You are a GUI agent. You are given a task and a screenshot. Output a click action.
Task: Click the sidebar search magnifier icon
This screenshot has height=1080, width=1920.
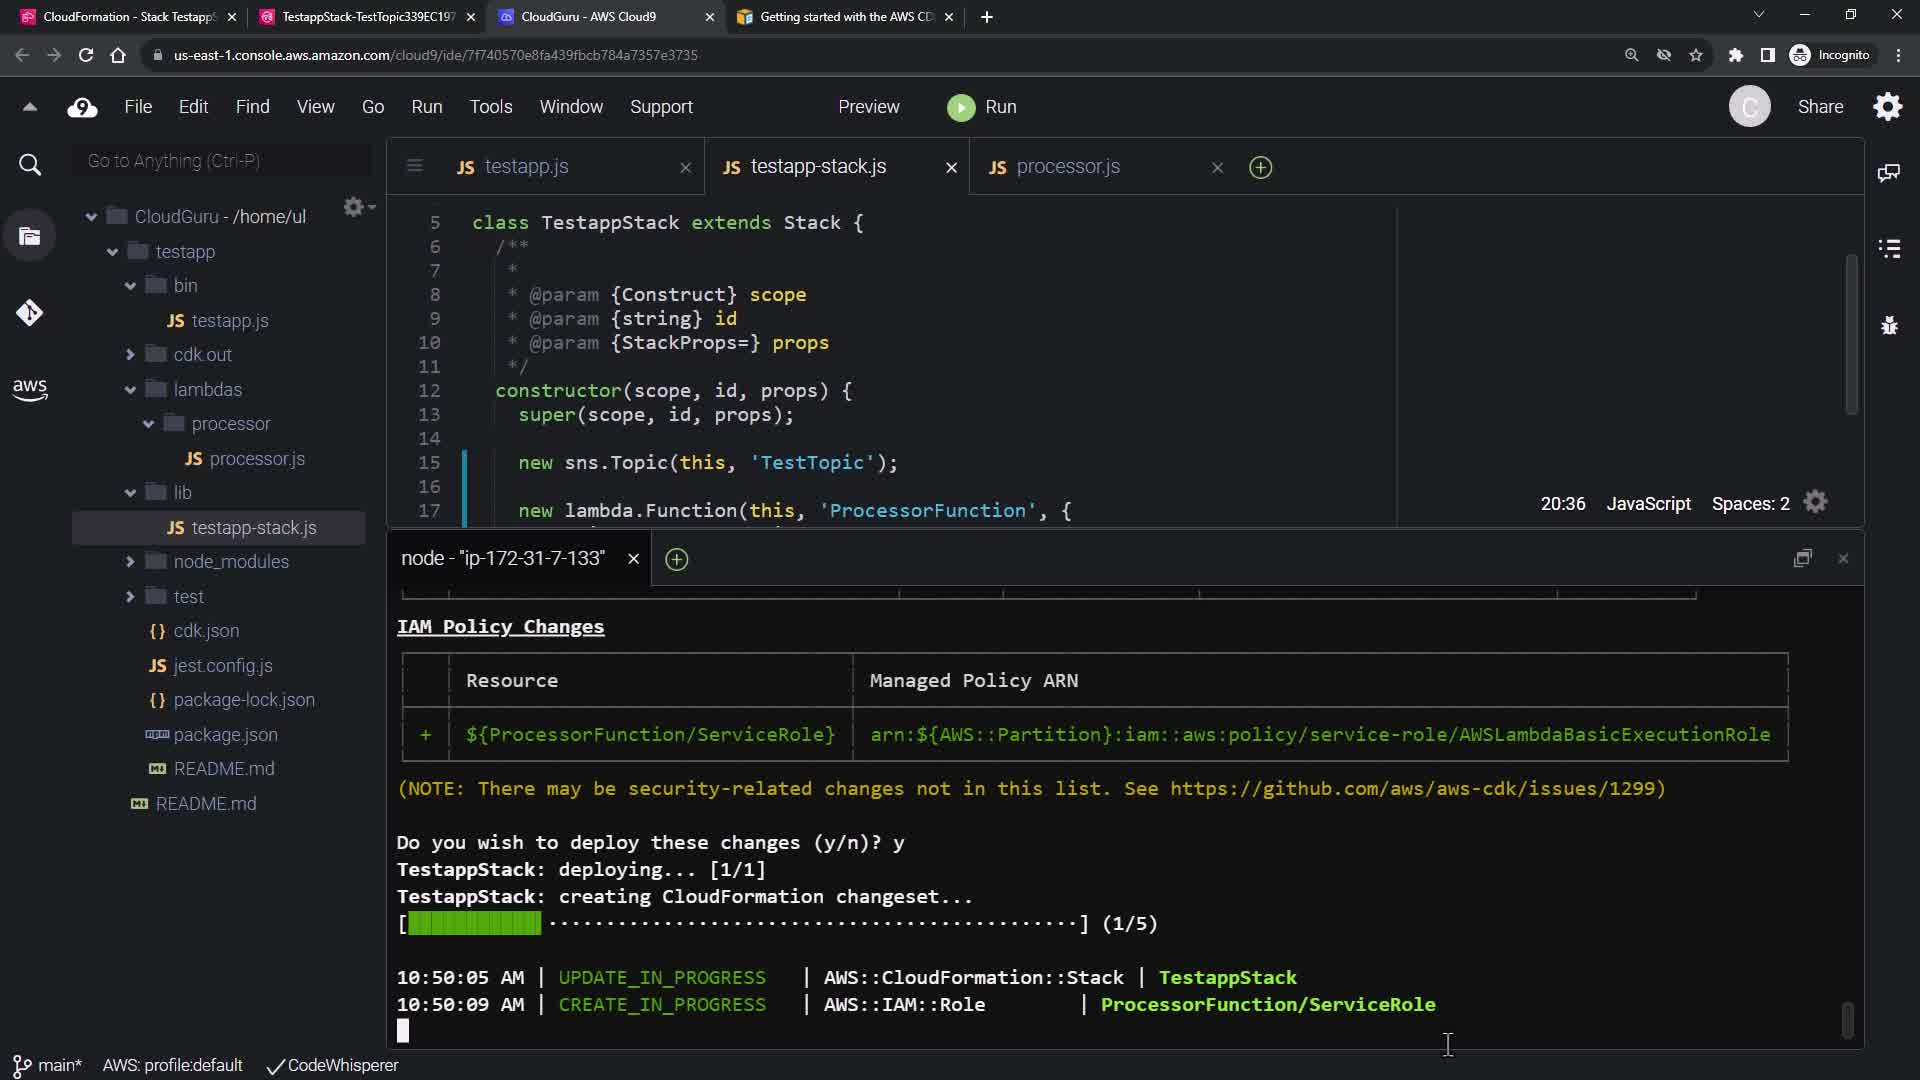click(29, 165)
